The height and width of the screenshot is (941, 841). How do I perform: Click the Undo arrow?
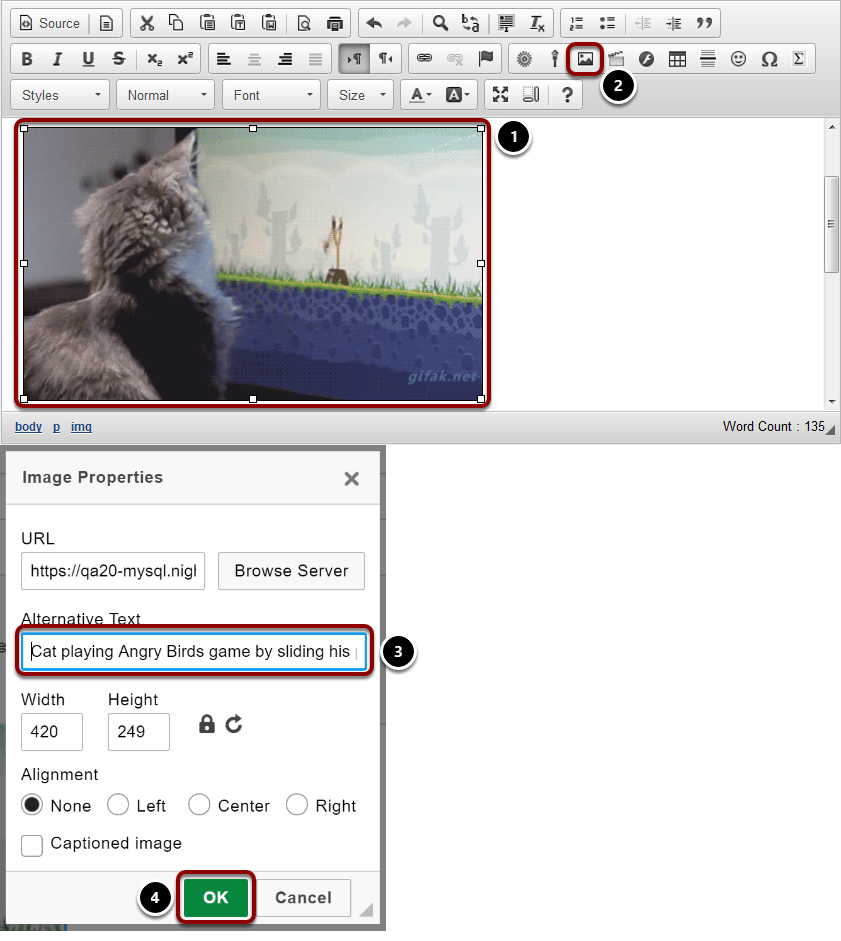tap(374, 23)
